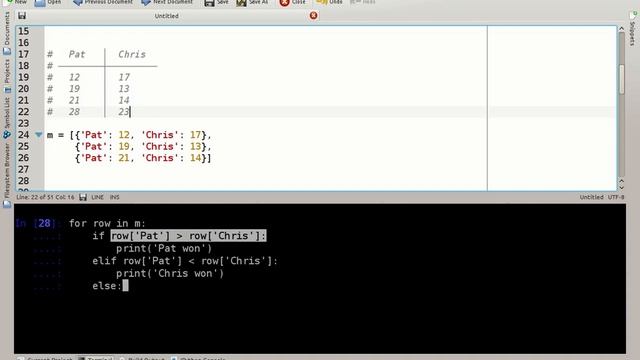Open the Snippets panel on the right edge

(632, 29)
